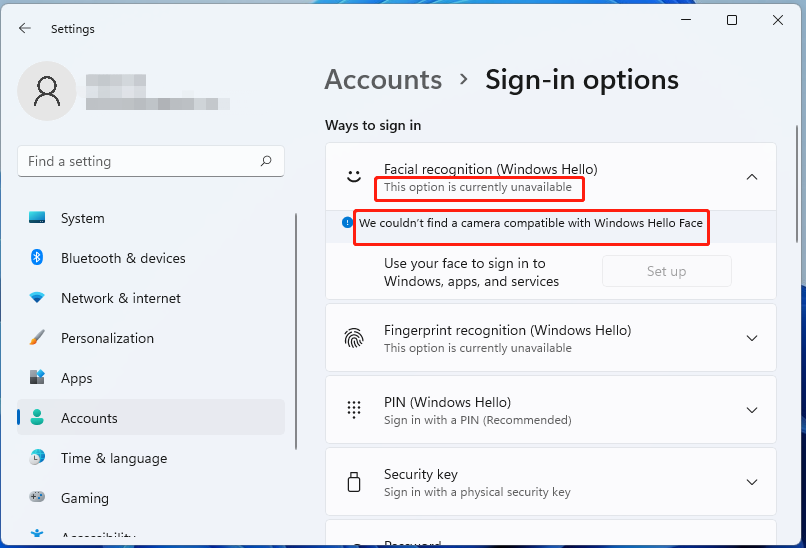
Task: Go to Network & internet
Action: (x=151, y=298)
